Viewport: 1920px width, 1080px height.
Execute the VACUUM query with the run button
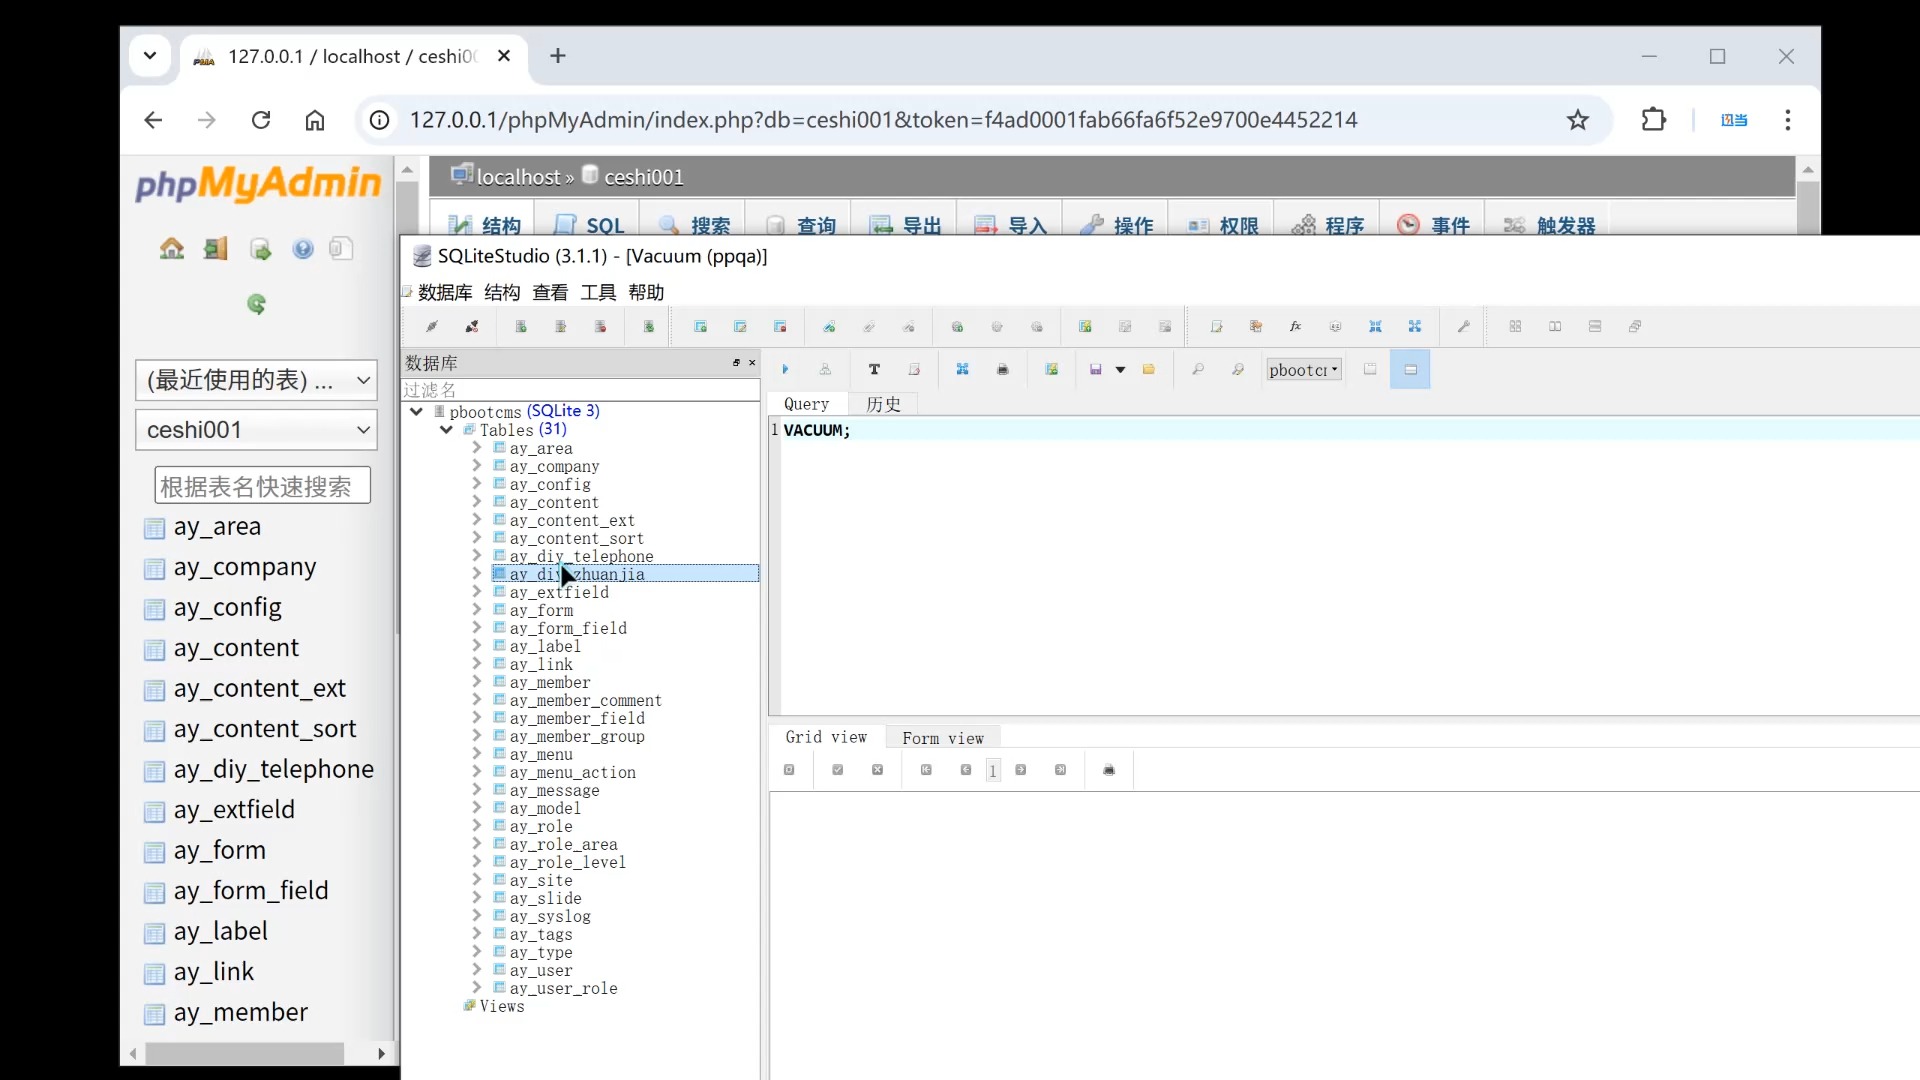[x=785, y=369]
